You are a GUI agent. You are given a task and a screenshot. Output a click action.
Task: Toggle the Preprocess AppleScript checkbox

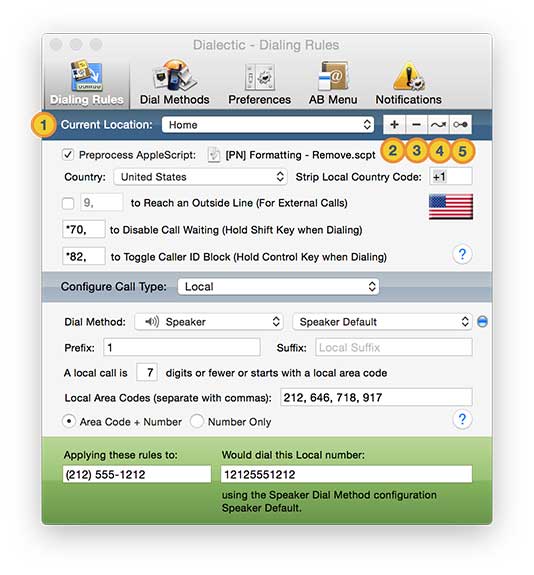(68, 155)
